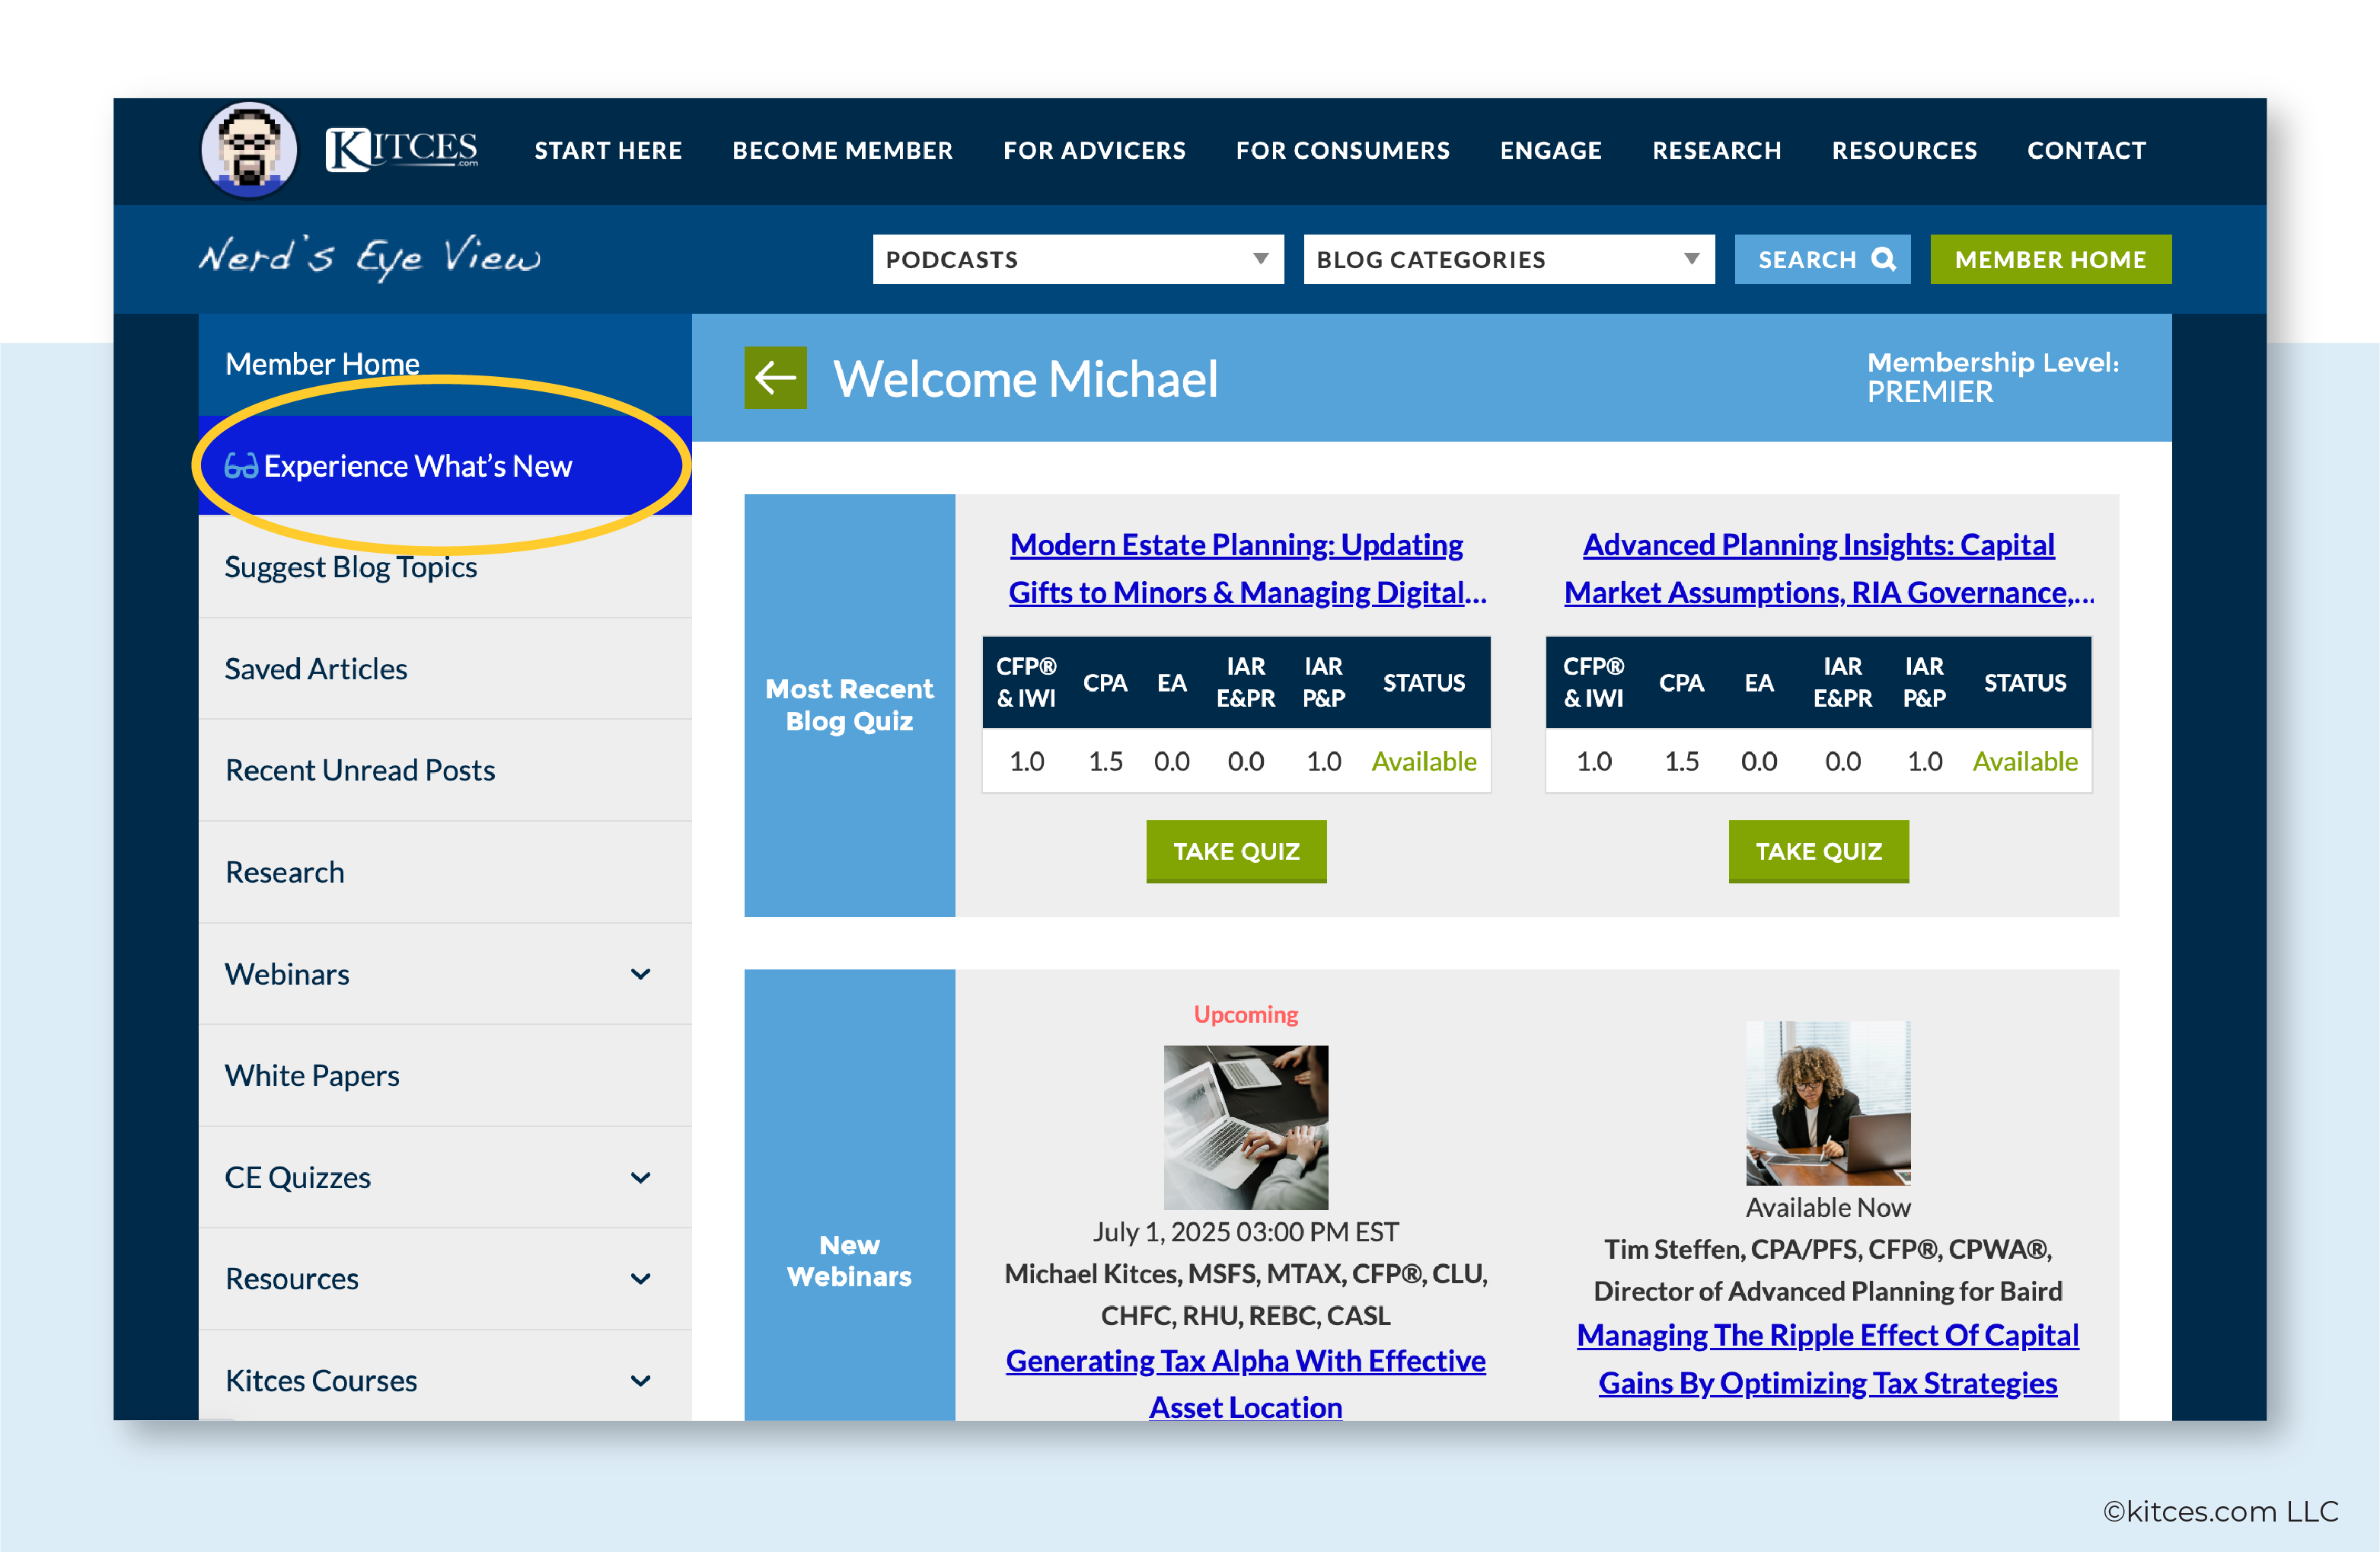Open Suggest Blog Topics in the sidebar

point(445,567)
